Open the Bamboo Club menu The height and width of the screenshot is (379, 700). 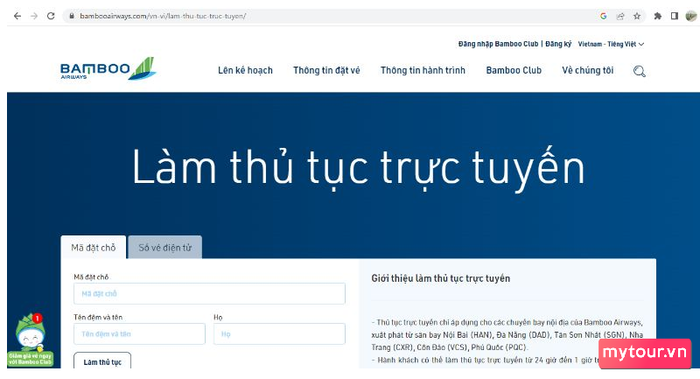pos(513,71)
